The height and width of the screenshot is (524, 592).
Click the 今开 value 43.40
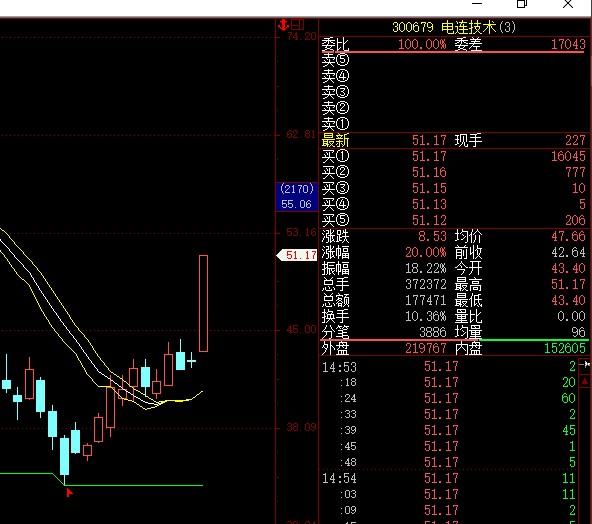coord(568,268)
